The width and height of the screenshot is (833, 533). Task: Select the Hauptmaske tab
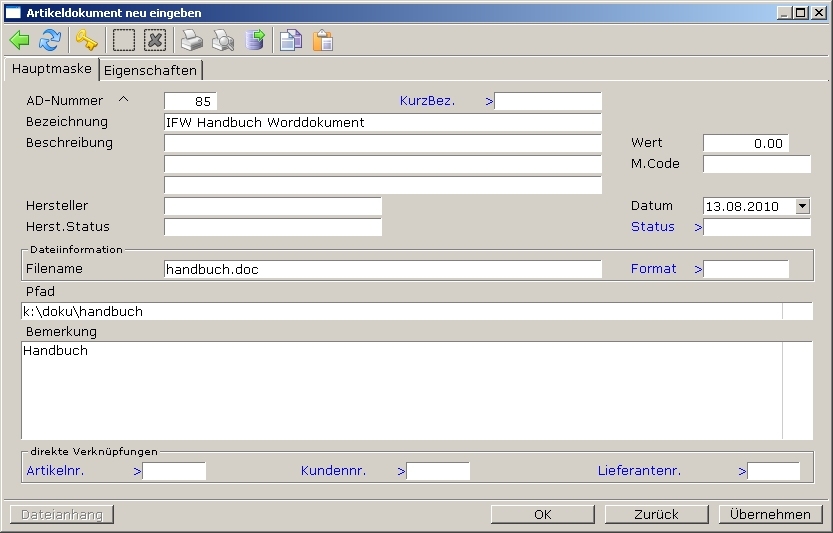51,70
